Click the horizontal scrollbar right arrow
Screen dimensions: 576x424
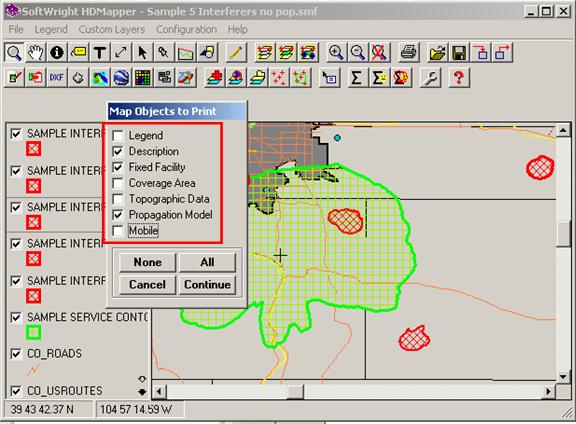(548, 391)
